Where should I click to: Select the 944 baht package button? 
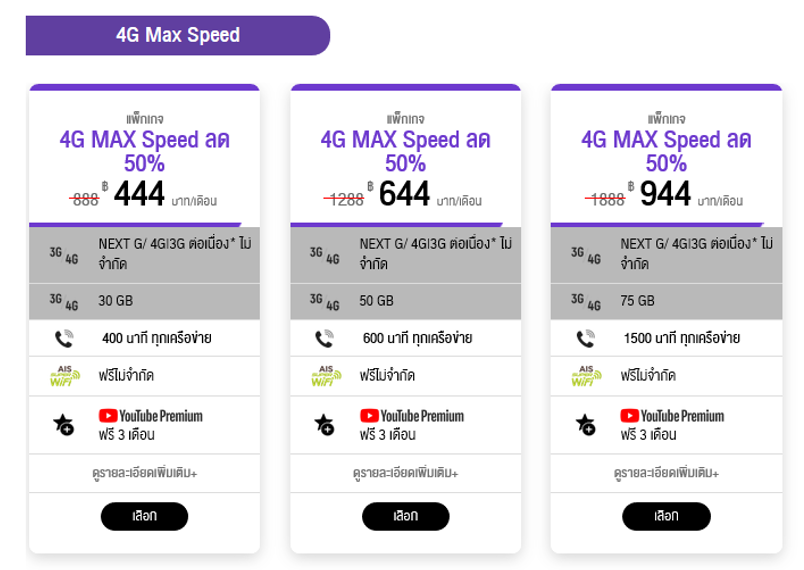(x=666, y=516)
